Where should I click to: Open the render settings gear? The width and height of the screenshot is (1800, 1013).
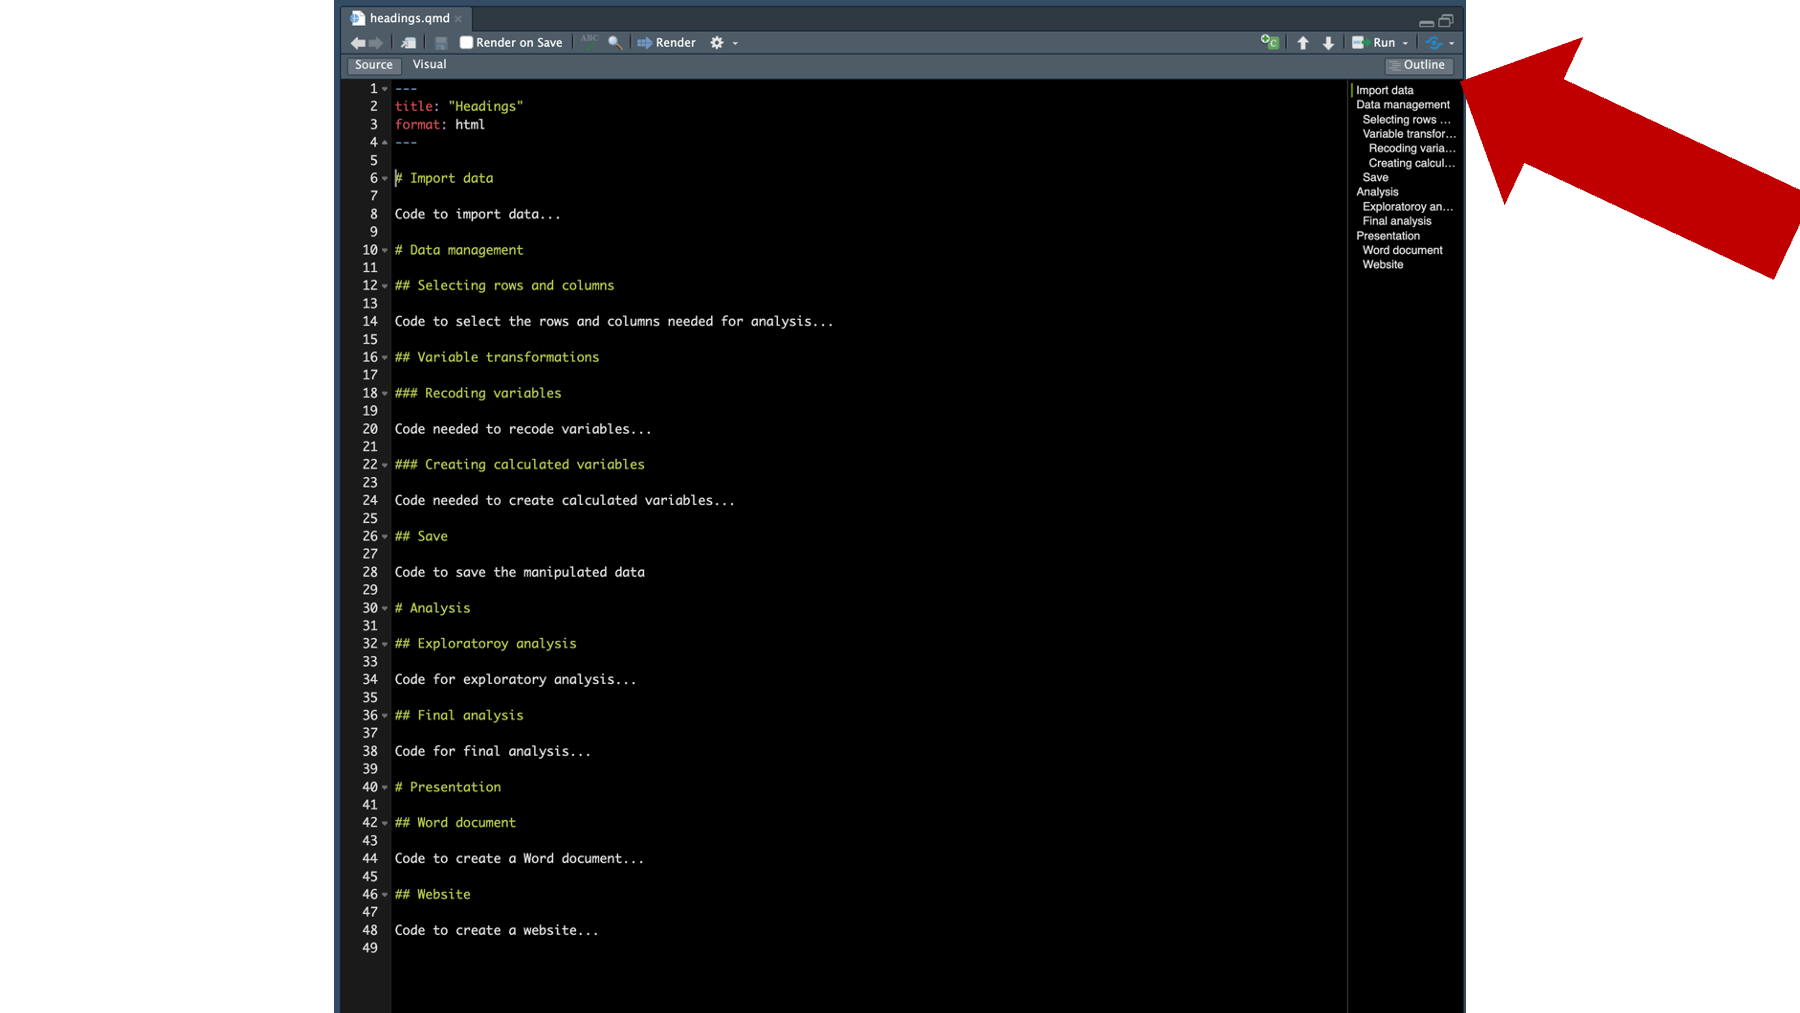(x=717, y=43)
